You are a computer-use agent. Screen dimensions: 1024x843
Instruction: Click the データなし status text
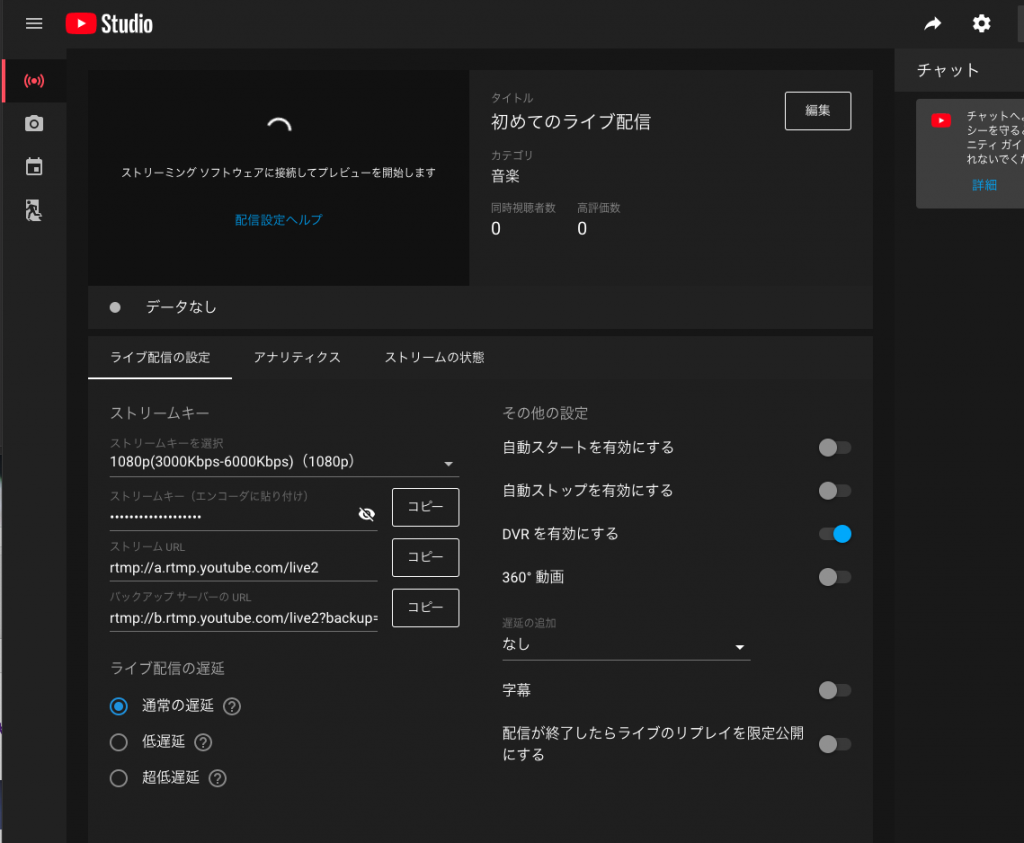181,307
